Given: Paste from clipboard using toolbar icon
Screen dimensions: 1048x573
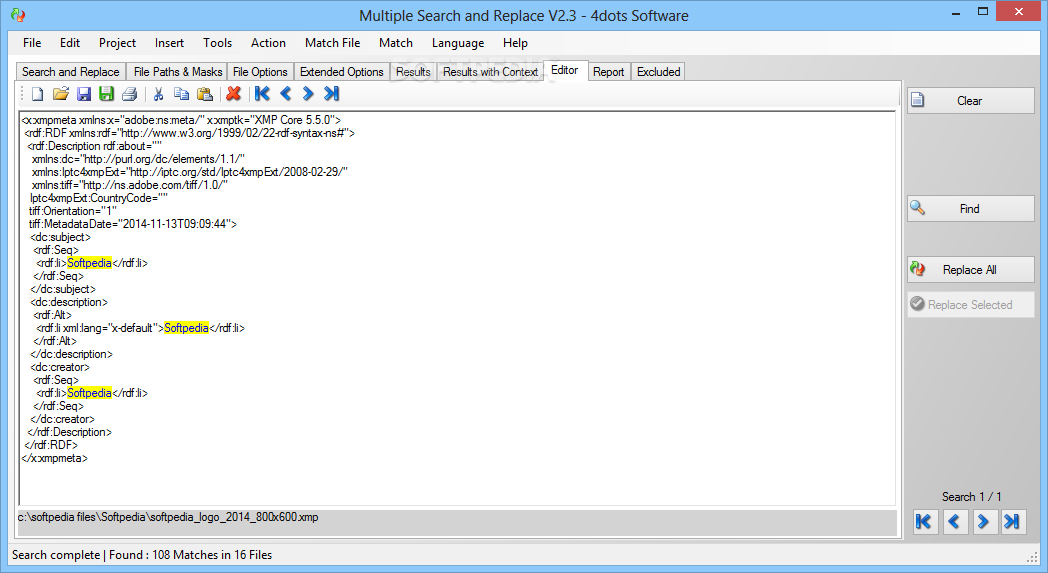Looking at the screenshot, I should [205, 94].
